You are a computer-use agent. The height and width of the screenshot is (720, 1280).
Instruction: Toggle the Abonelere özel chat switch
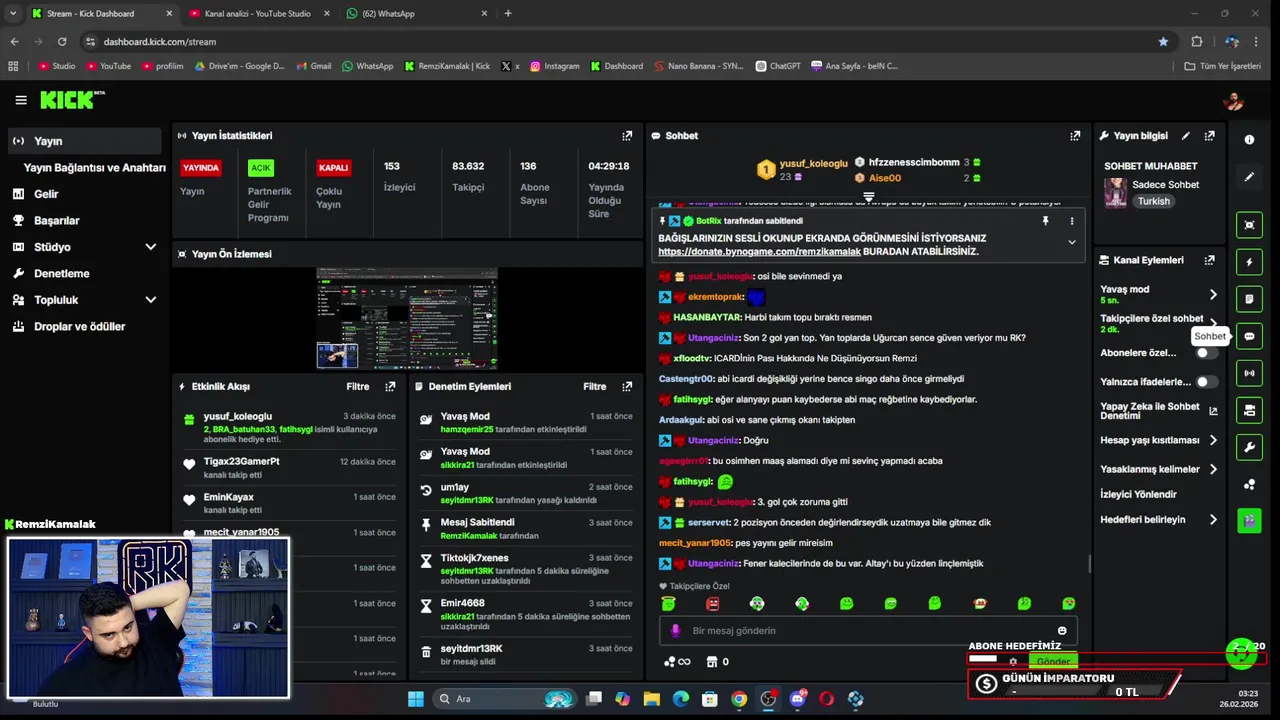click(1207, 353)
